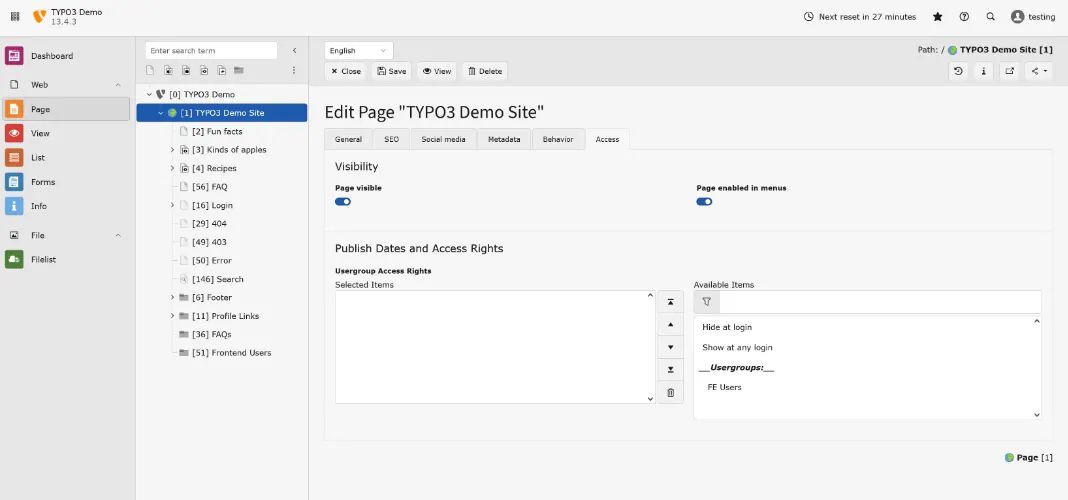Viewport: 1068px width, 500px height.
Task: Focus the Available Items filter field
Action: [x=879, y=302]
